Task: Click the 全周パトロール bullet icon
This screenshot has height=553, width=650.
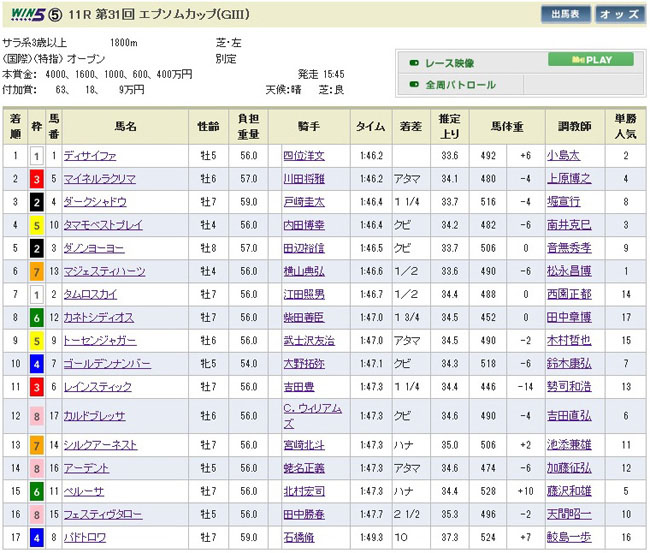Action: click(413, 85)
